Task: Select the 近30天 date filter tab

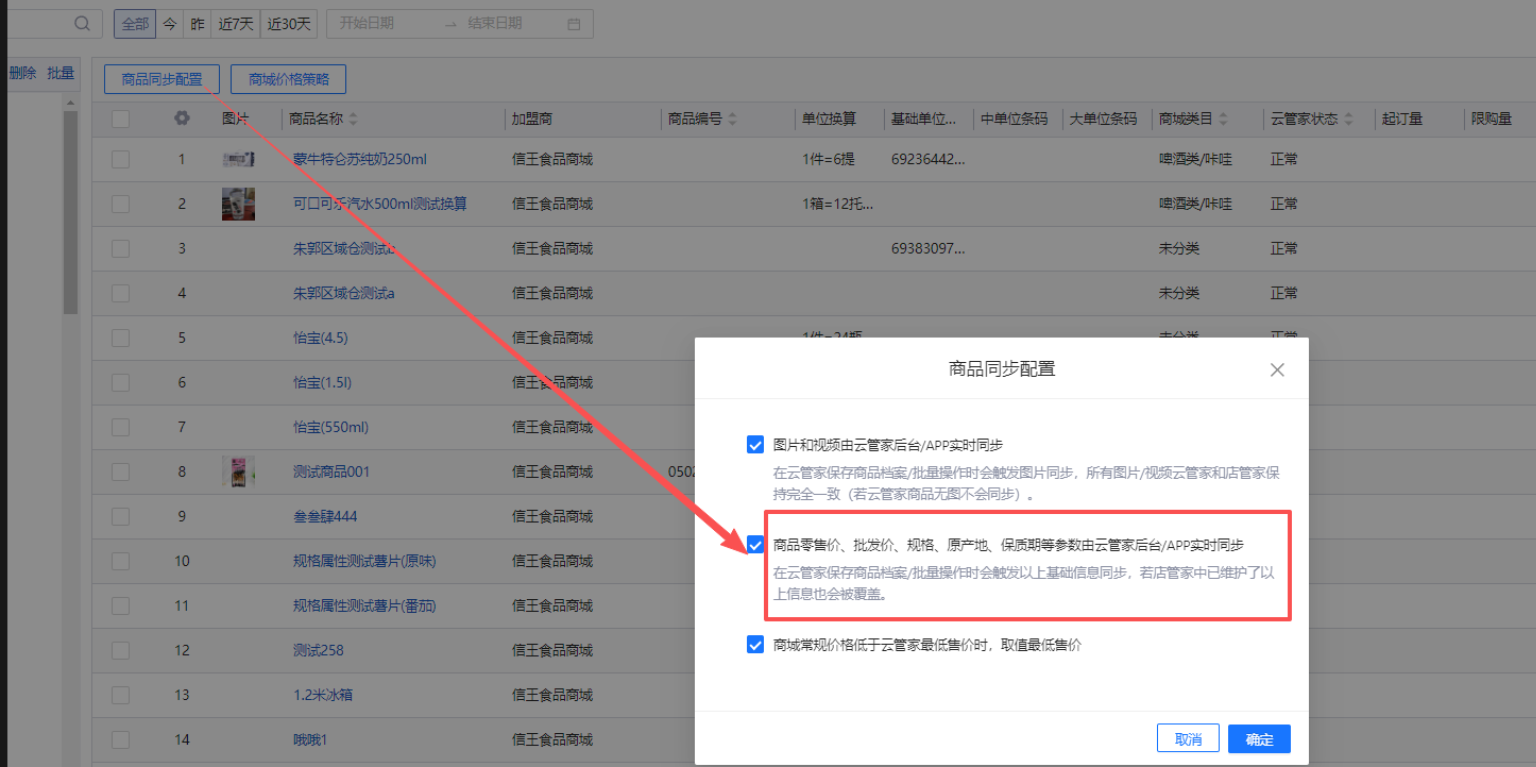Action: 289,24
